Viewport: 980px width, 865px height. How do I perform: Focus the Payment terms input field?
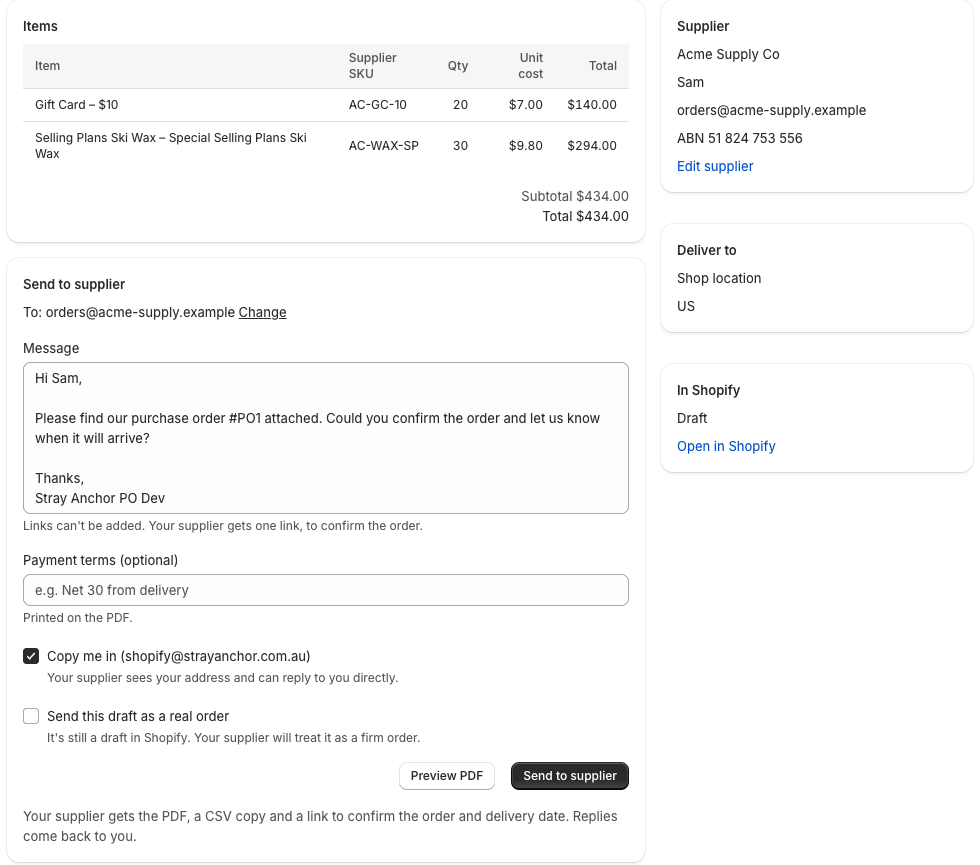tap(326, 590)
